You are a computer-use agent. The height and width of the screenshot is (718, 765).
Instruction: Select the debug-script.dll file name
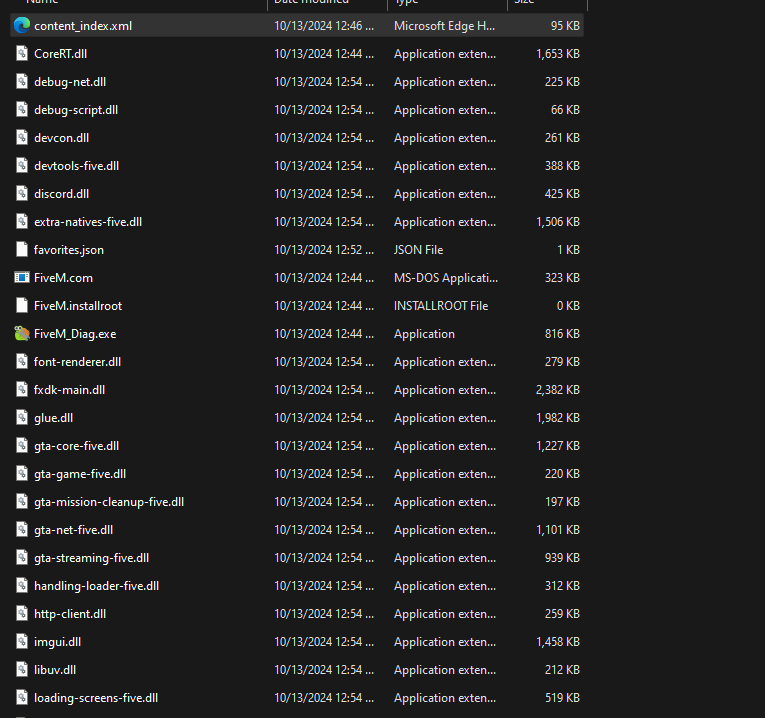(x=76, y=110)
